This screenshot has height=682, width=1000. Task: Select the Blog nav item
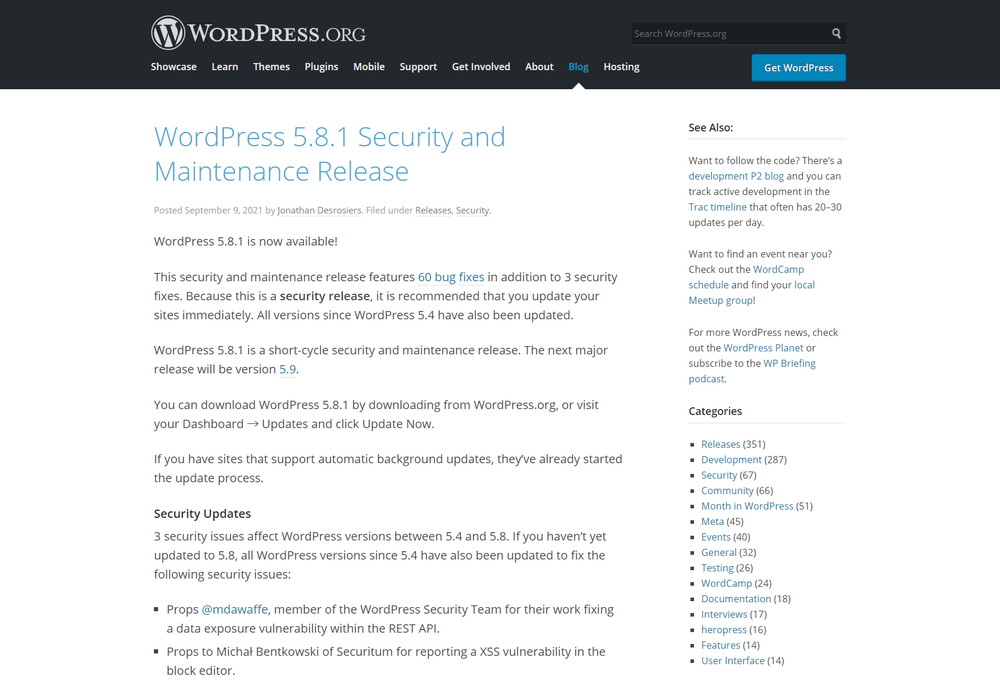tap(578, 66)
